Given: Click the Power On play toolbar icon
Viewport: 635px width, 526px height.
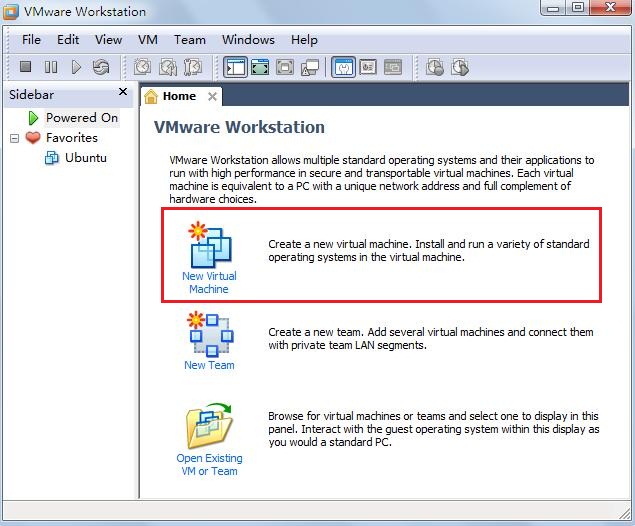Looking at the screenshot, I should (x=76, y=67).
